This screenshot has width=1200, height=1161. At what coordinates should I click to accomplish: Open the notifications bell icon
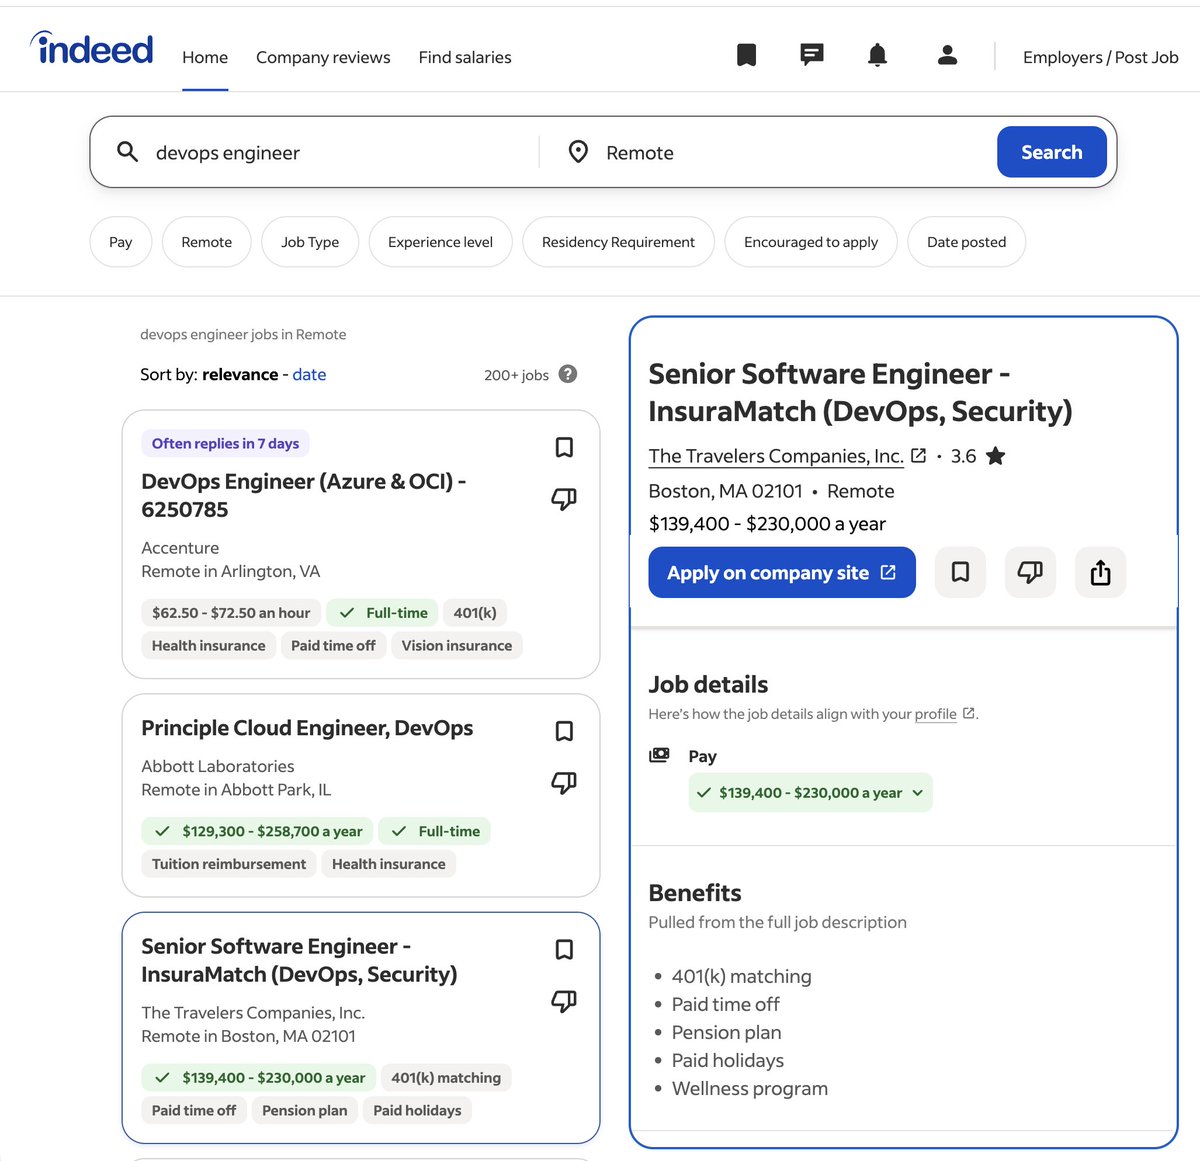tap(877, 55)
